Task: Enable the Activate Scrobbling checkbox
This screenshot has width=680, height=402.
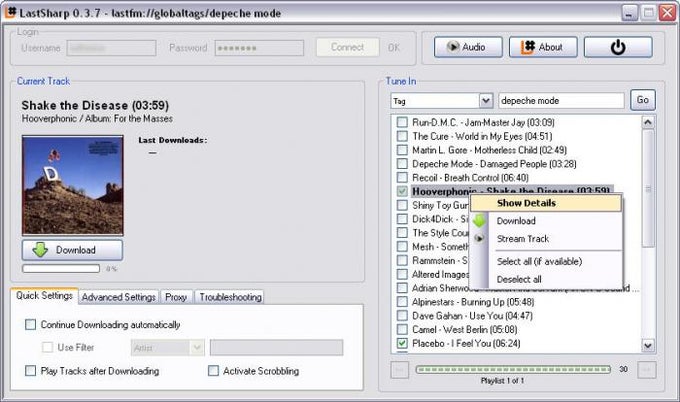Action: coord(213,371)
